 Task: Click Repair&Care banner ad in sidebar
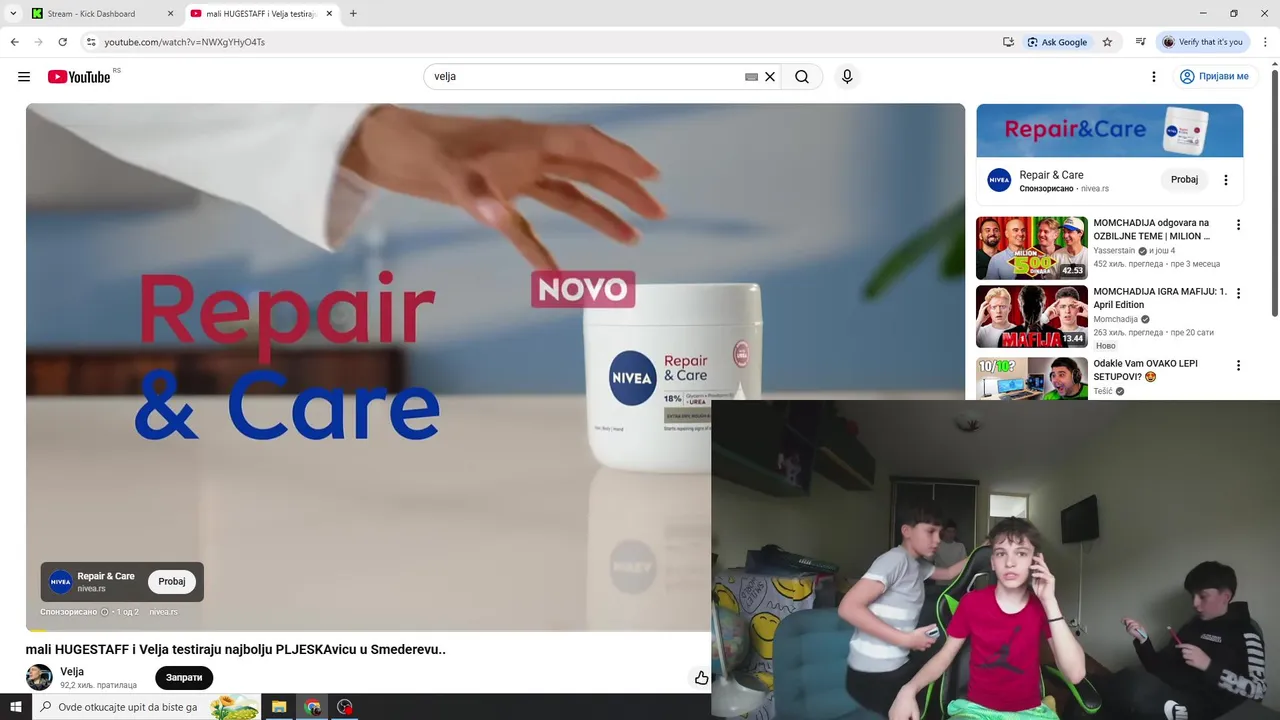point(1110,130)
